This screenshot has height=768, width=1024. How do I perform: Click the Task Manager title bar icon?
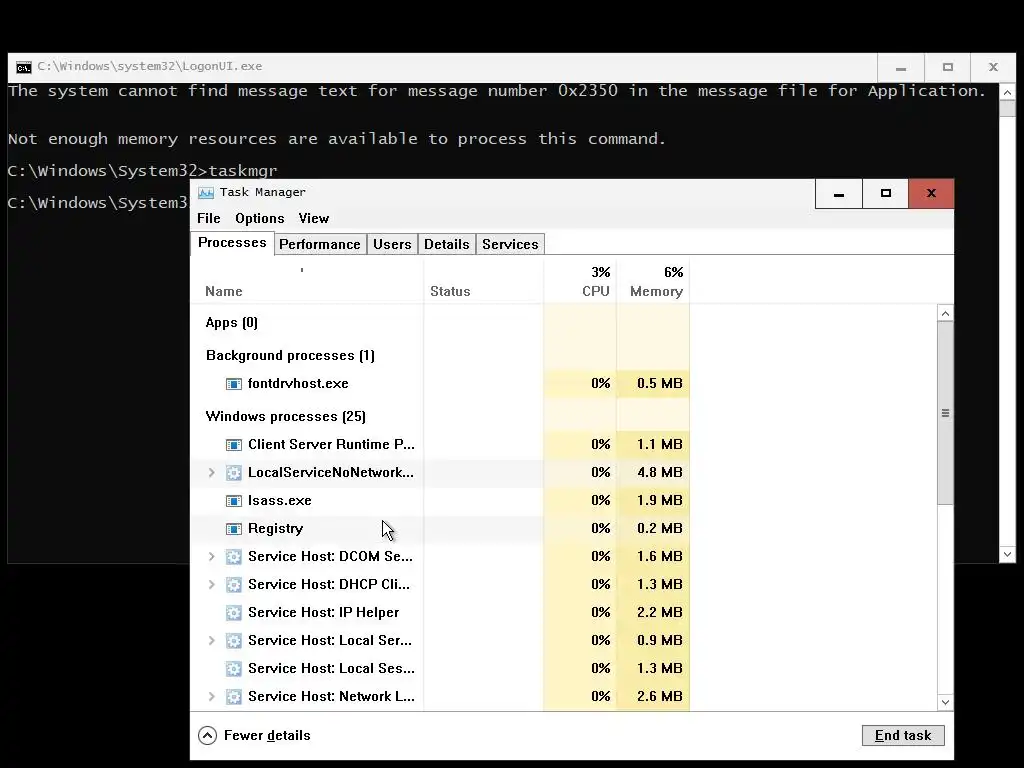tap(206, 193)
